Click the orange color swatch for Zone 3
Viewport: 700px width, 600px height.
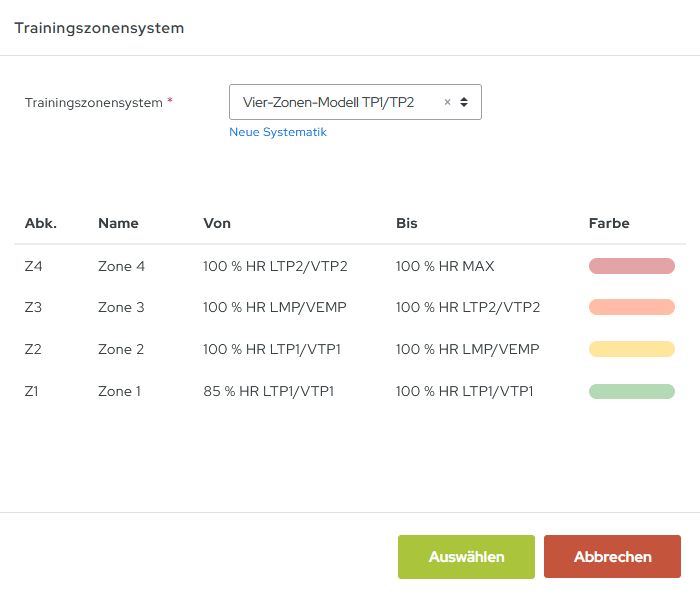coord(631,307)
